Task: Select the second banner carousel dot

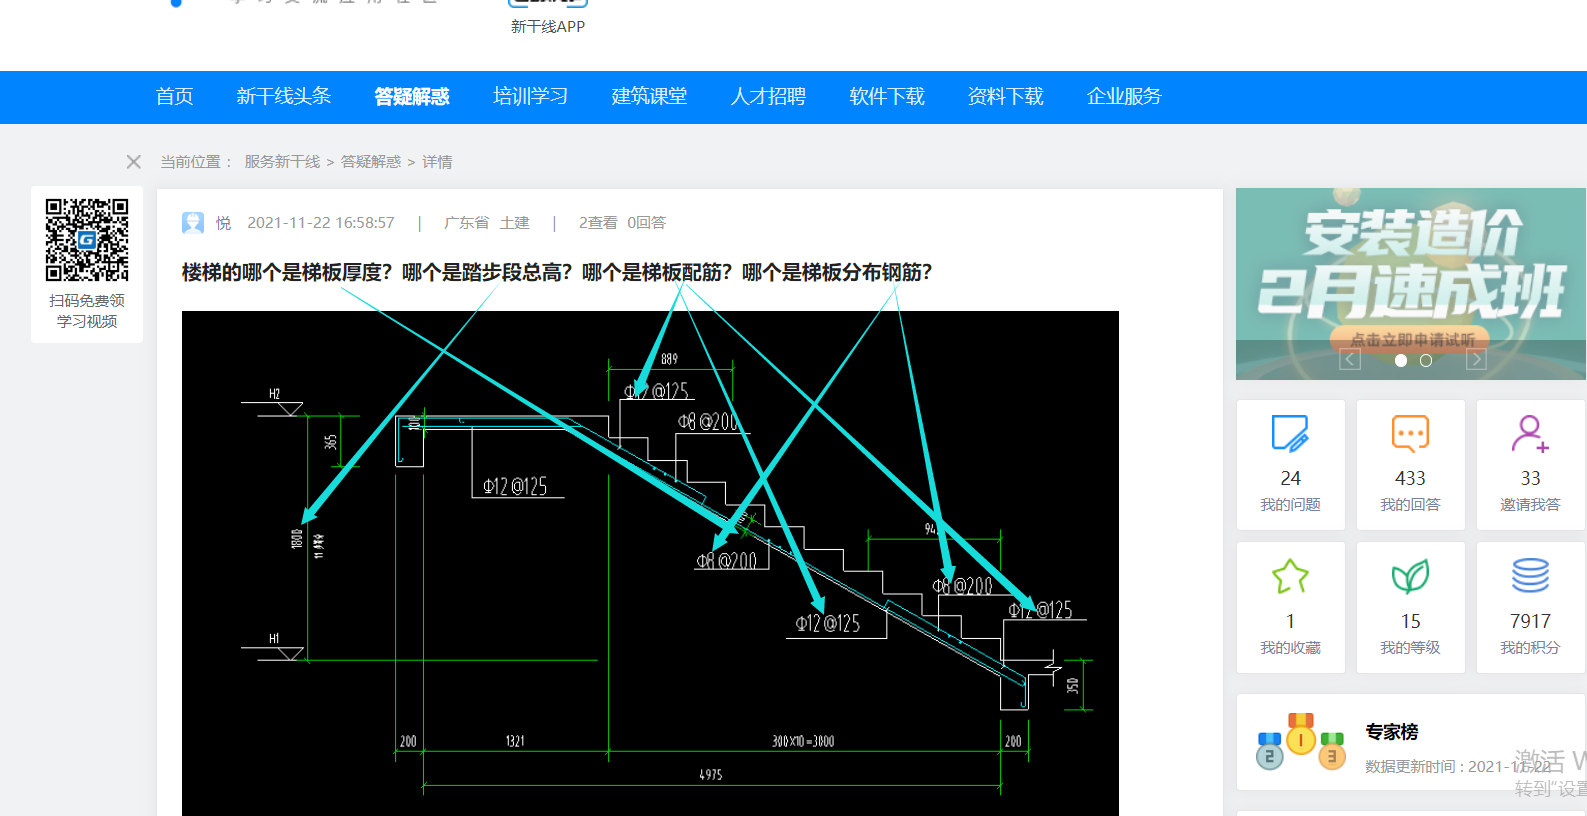Action: (x=1426, y=361)
